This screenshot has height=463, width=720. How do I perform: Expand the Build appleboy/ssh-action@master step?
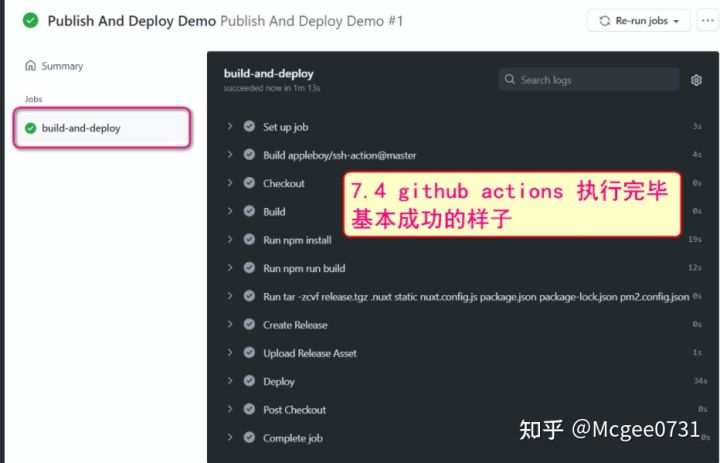(x=230, y=154)
